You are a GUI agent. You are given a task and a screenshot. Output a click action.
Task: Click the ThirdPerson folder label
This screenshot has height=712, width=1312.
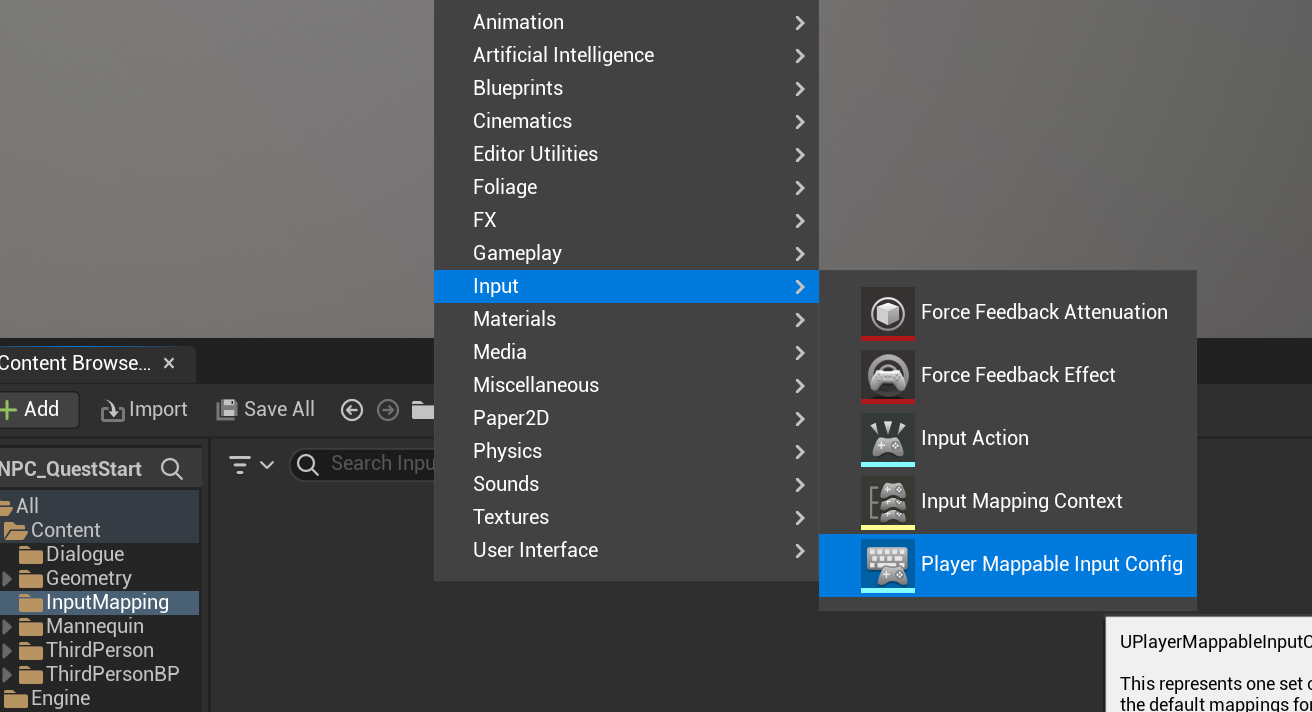[x=100, y=650]
